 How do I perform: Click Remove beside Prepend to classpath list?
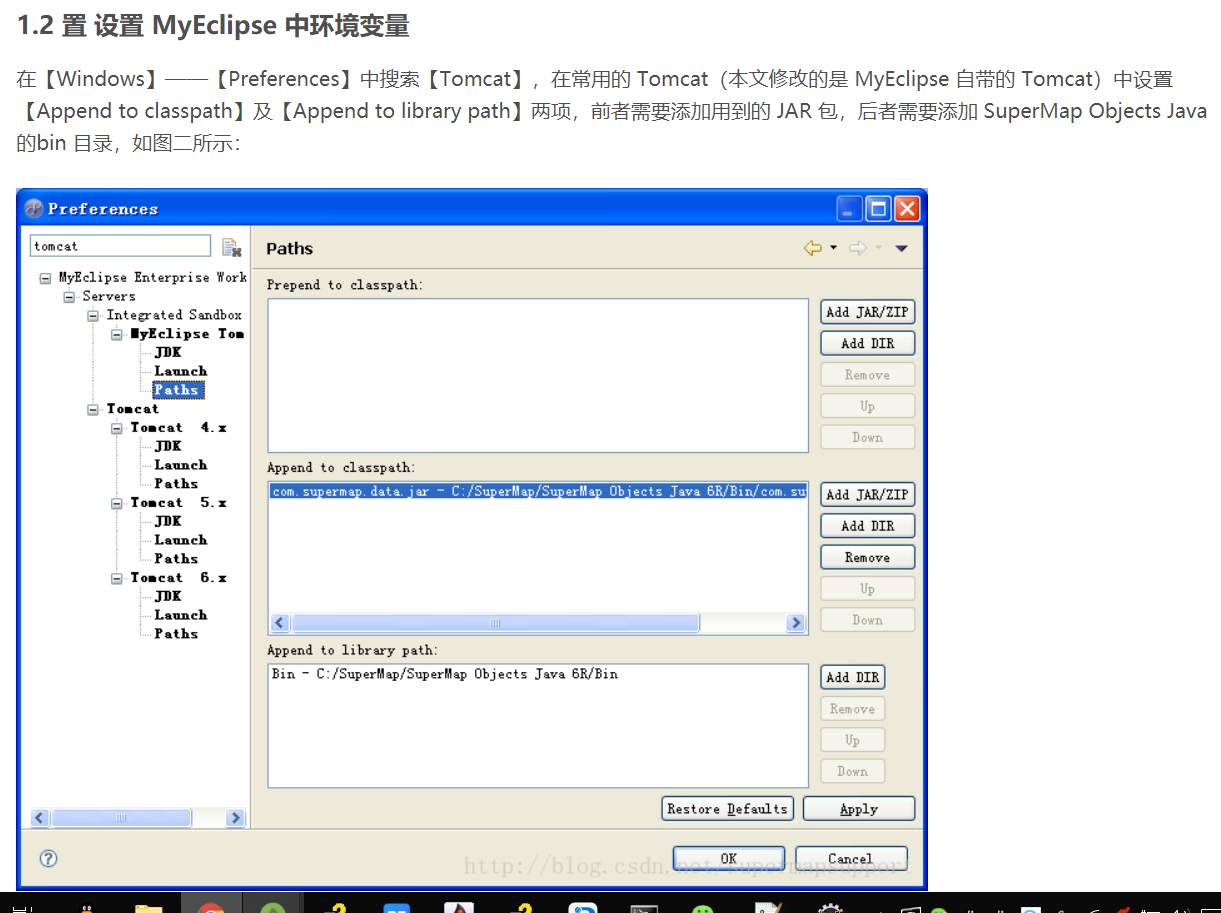(867, 375)
